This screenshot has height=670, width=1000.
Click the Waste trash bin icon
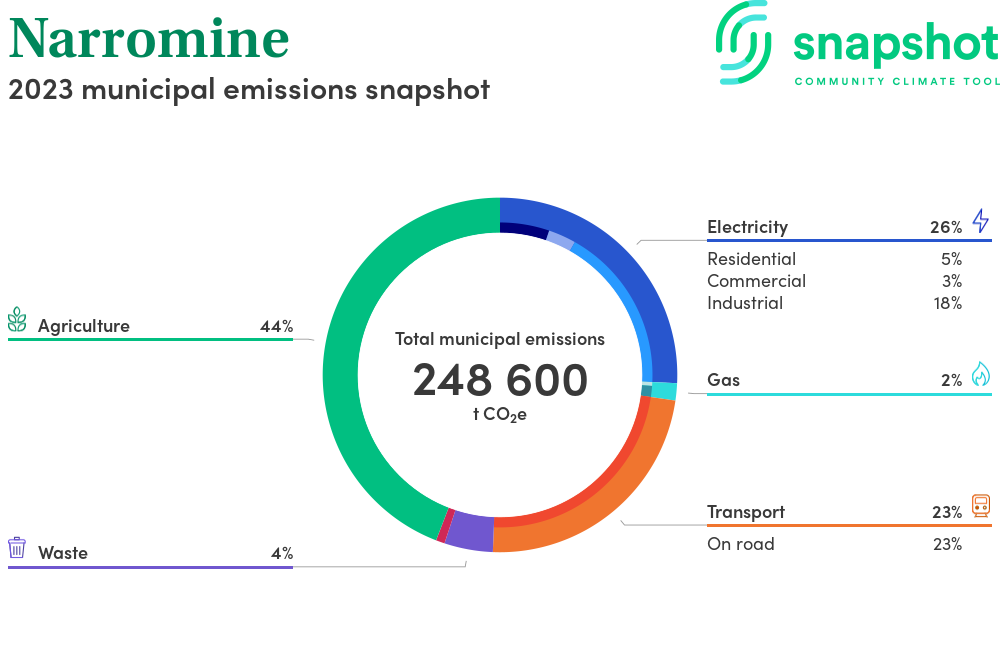click(x=17, y=547)
